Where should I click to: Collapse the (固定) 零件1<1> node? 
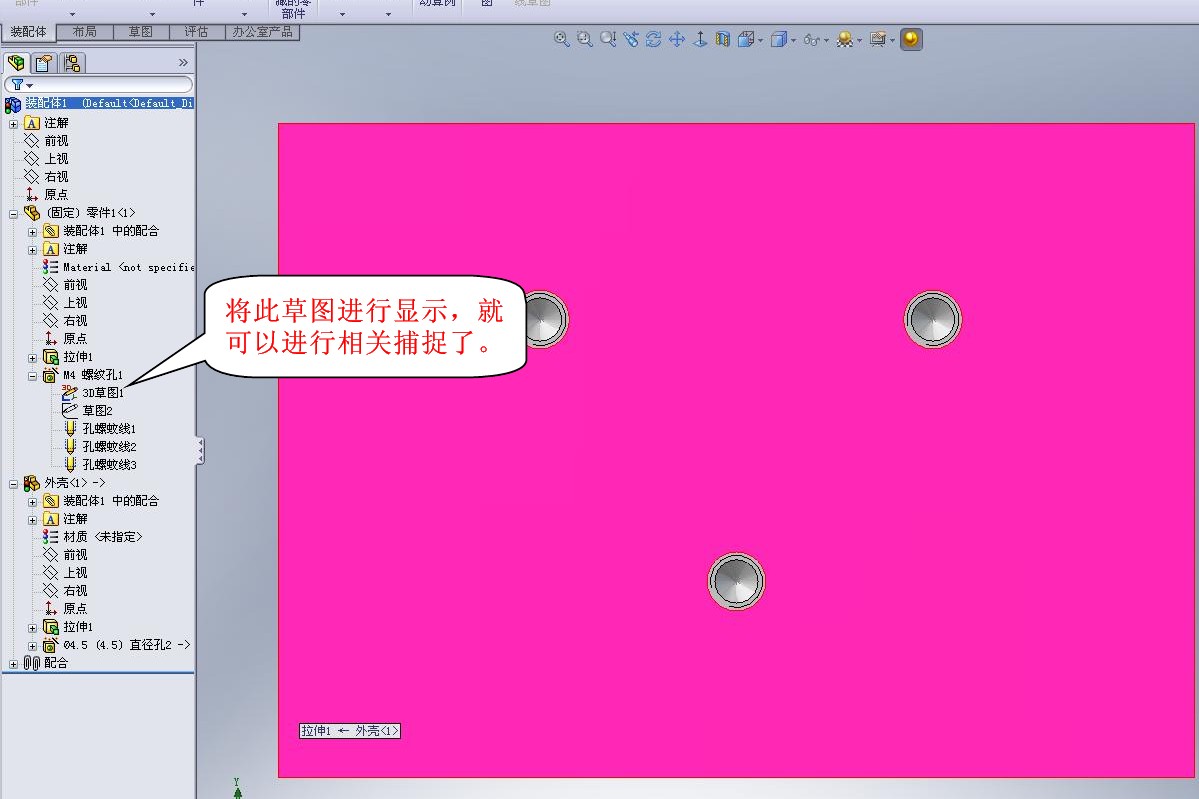click(13, 214)
